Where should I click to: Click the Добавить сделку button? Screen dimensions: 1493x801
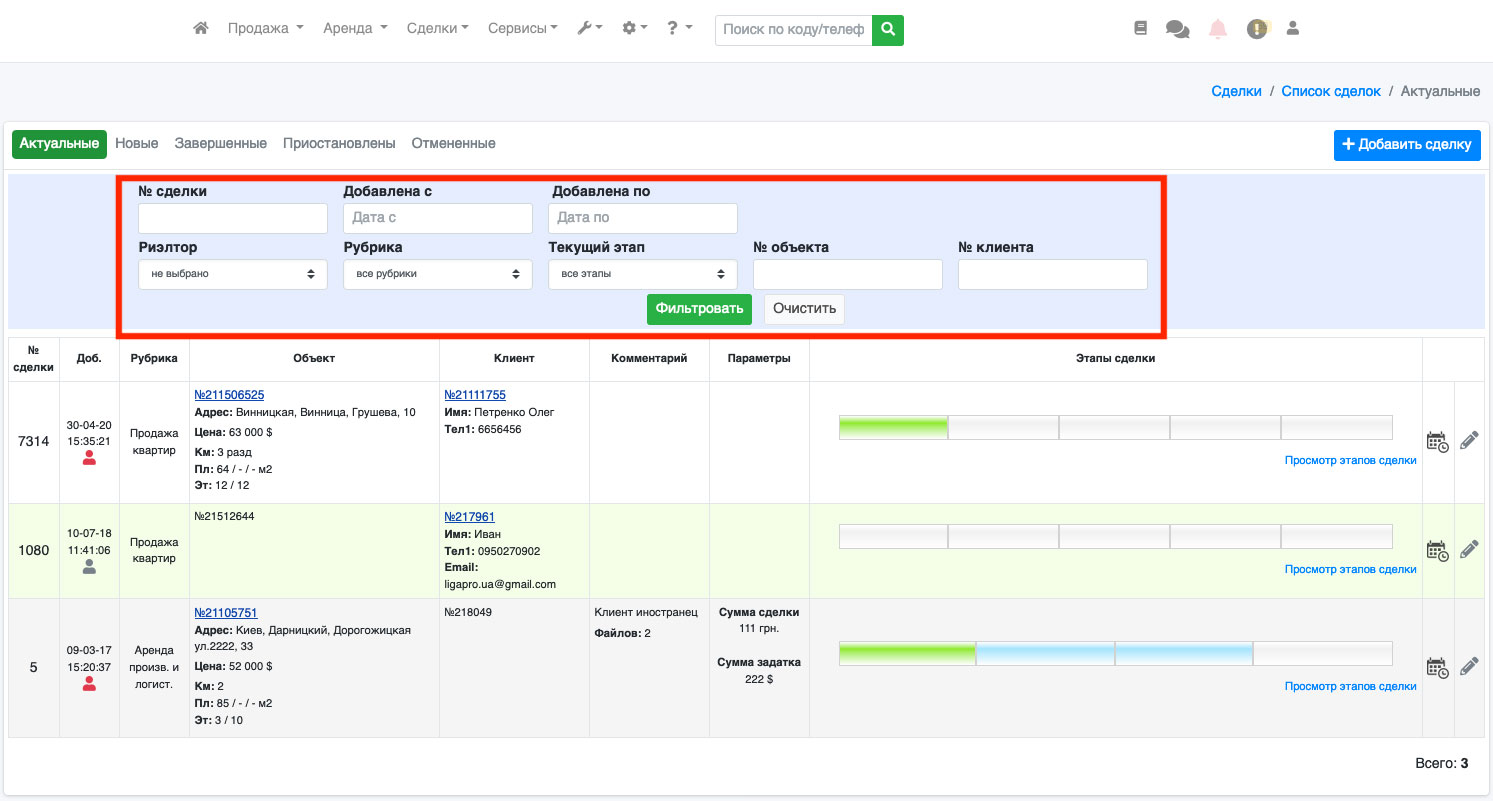coord(1406,145)
